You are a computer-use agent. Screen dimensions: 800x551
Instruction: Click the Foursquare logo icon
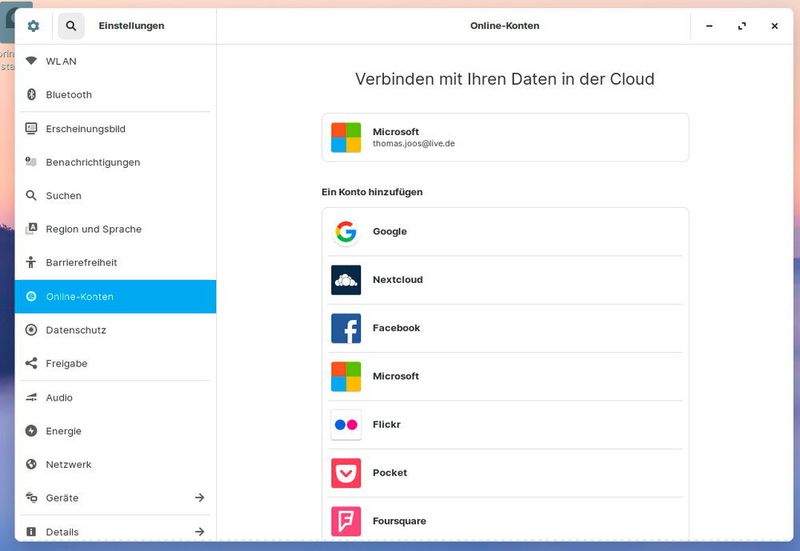pos(346,521)
